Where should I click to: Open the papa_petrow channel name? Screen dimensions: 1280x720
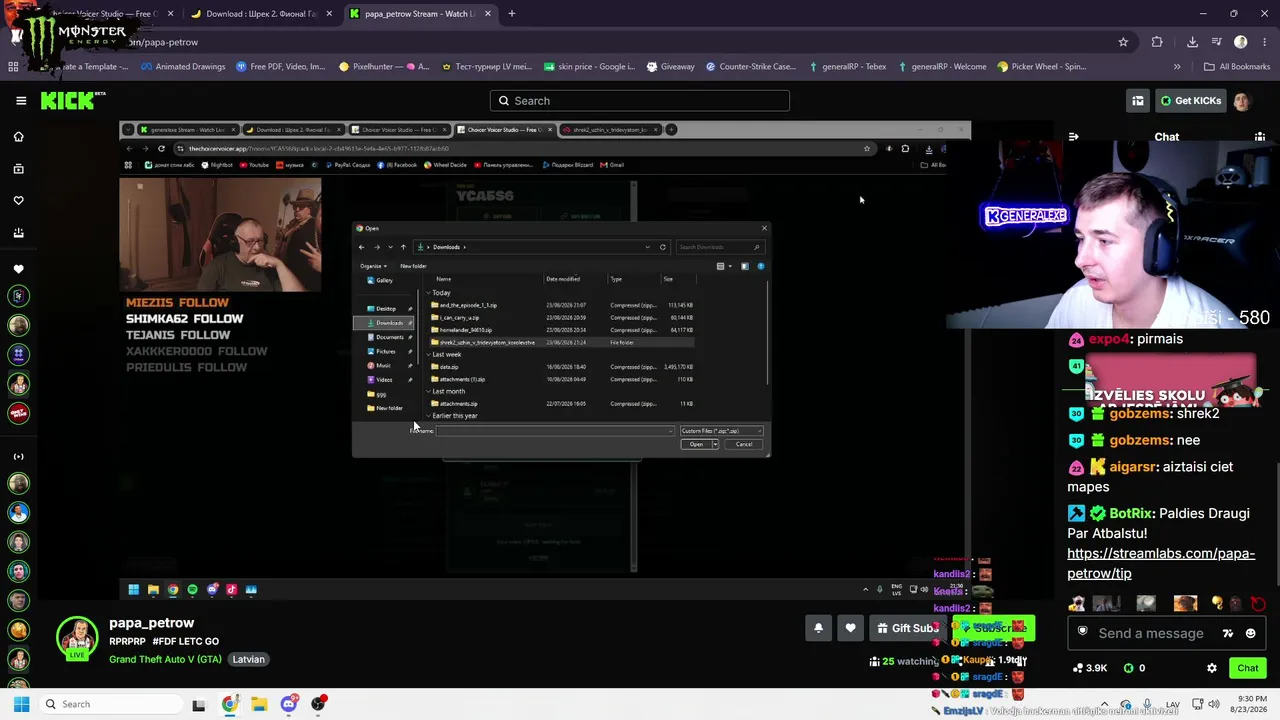[152, 623]
